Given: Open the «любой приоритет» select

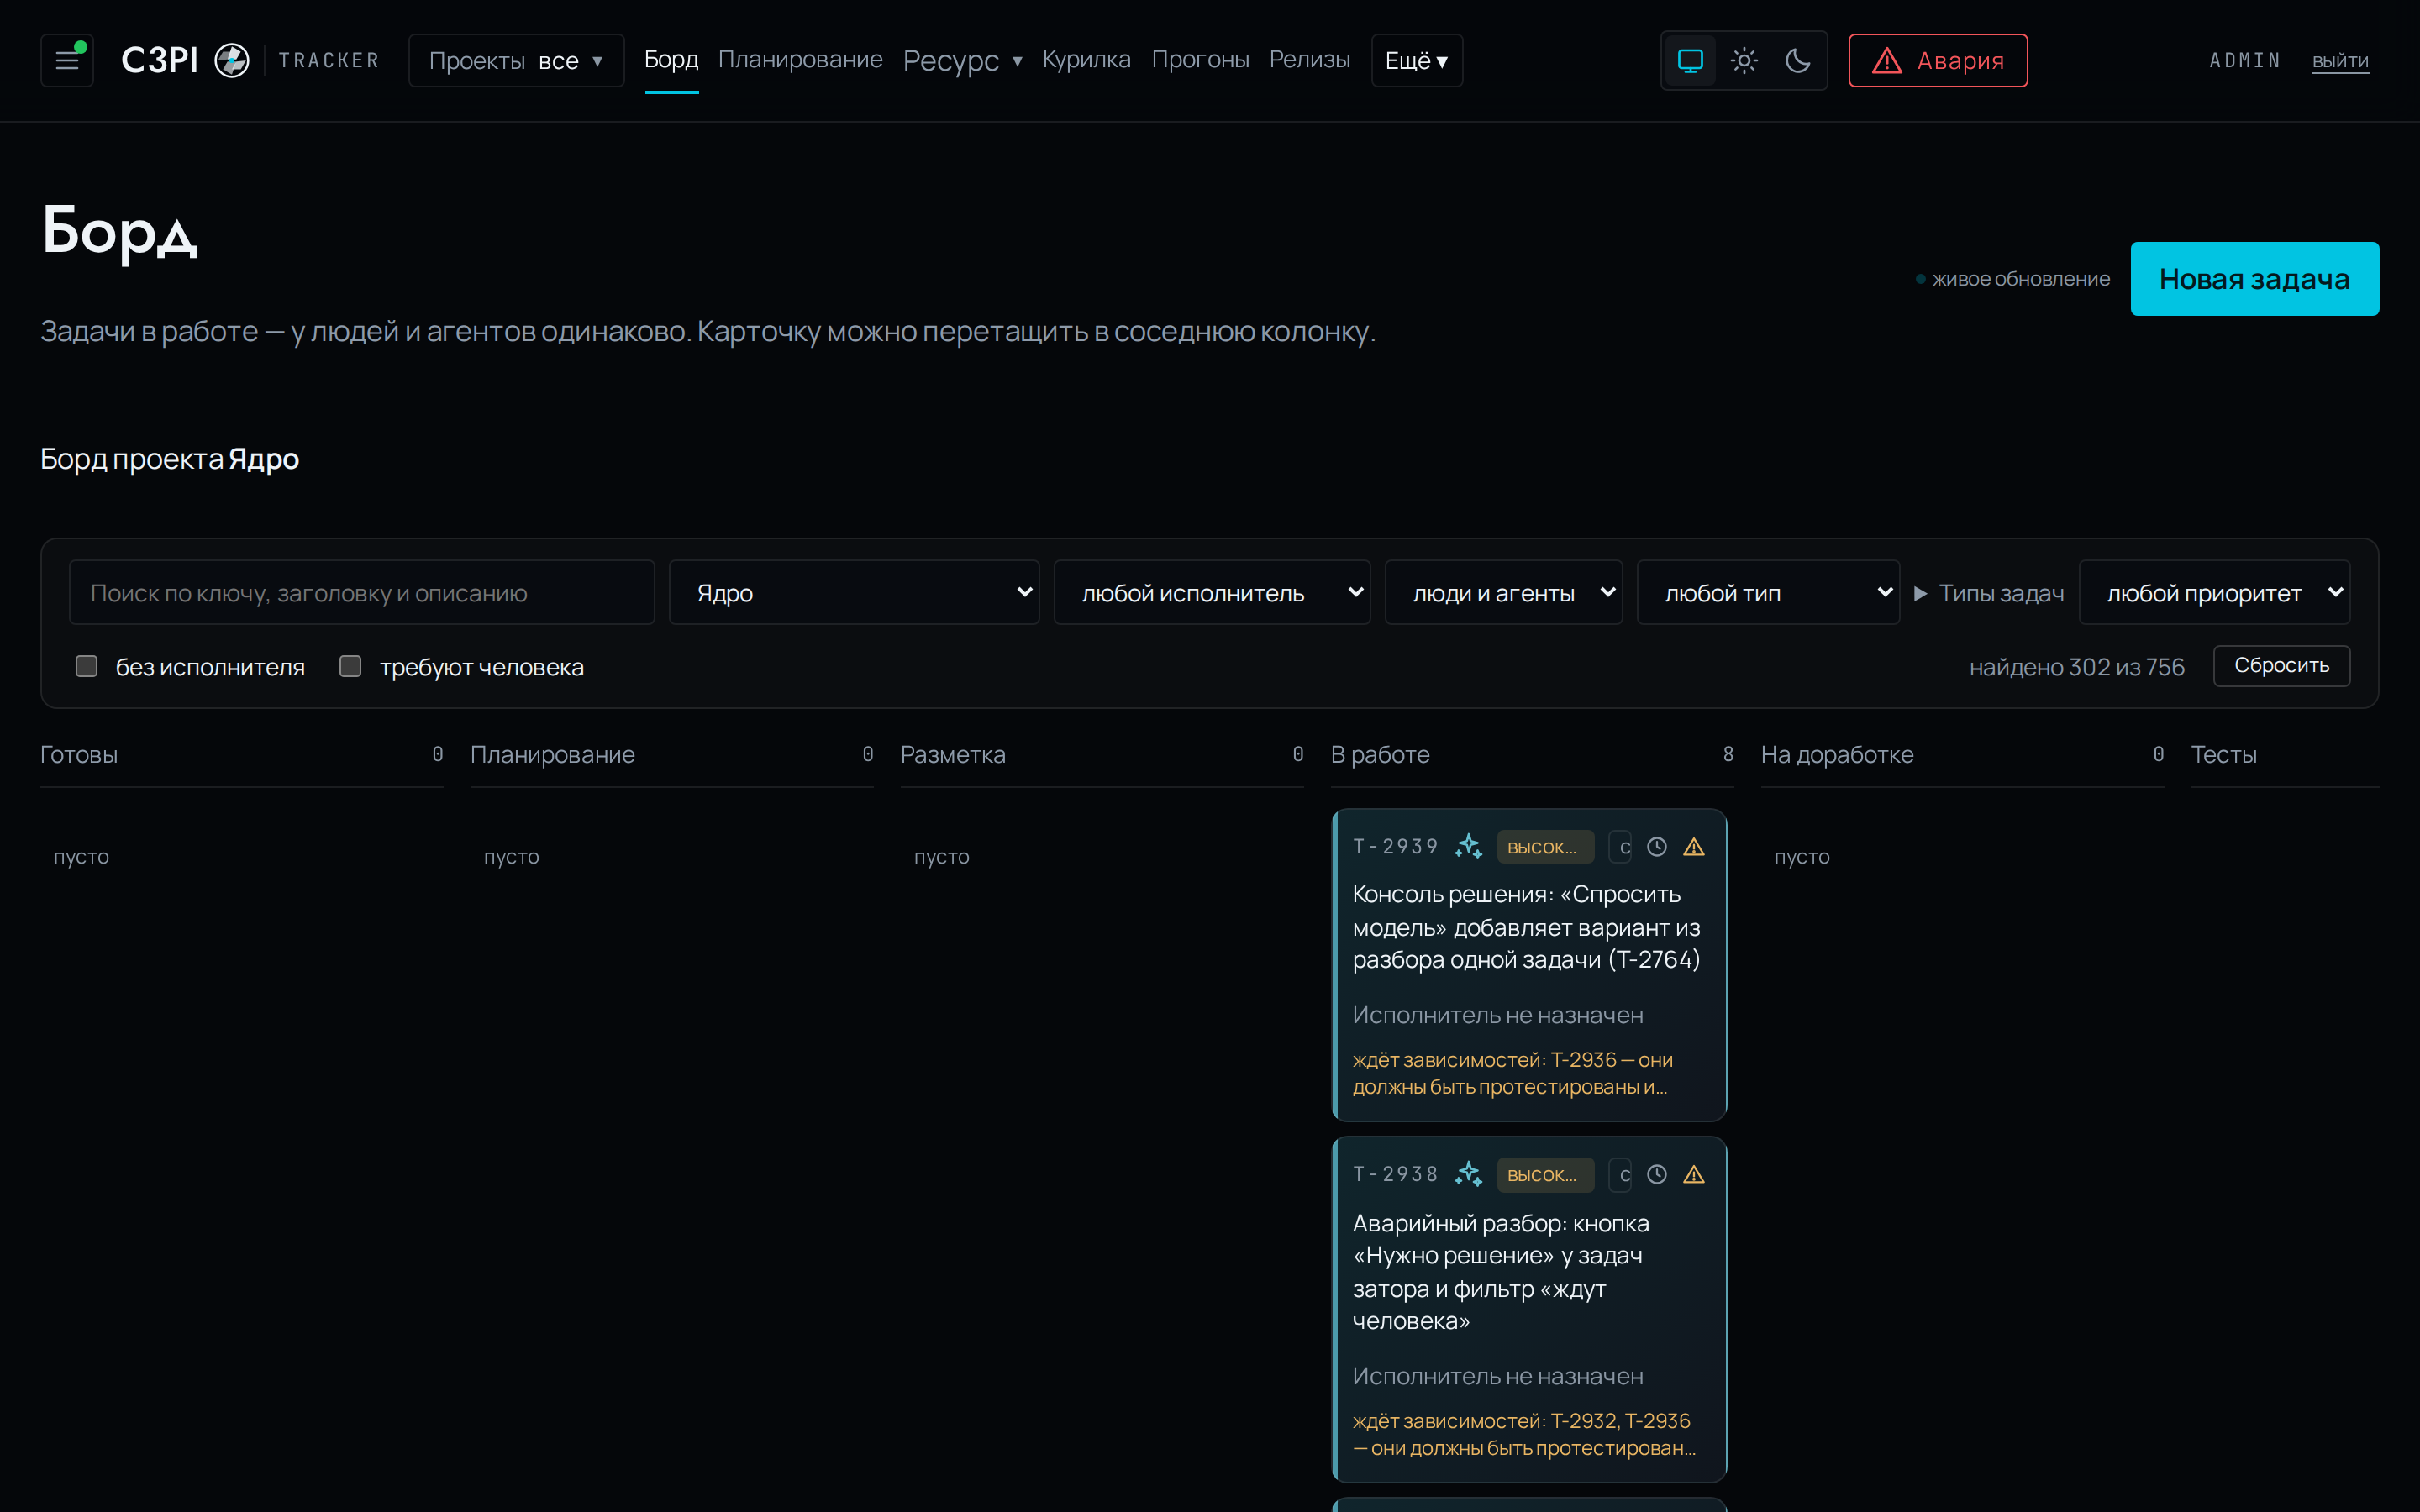Looking at the screenshot, I should pos(2214,593).
